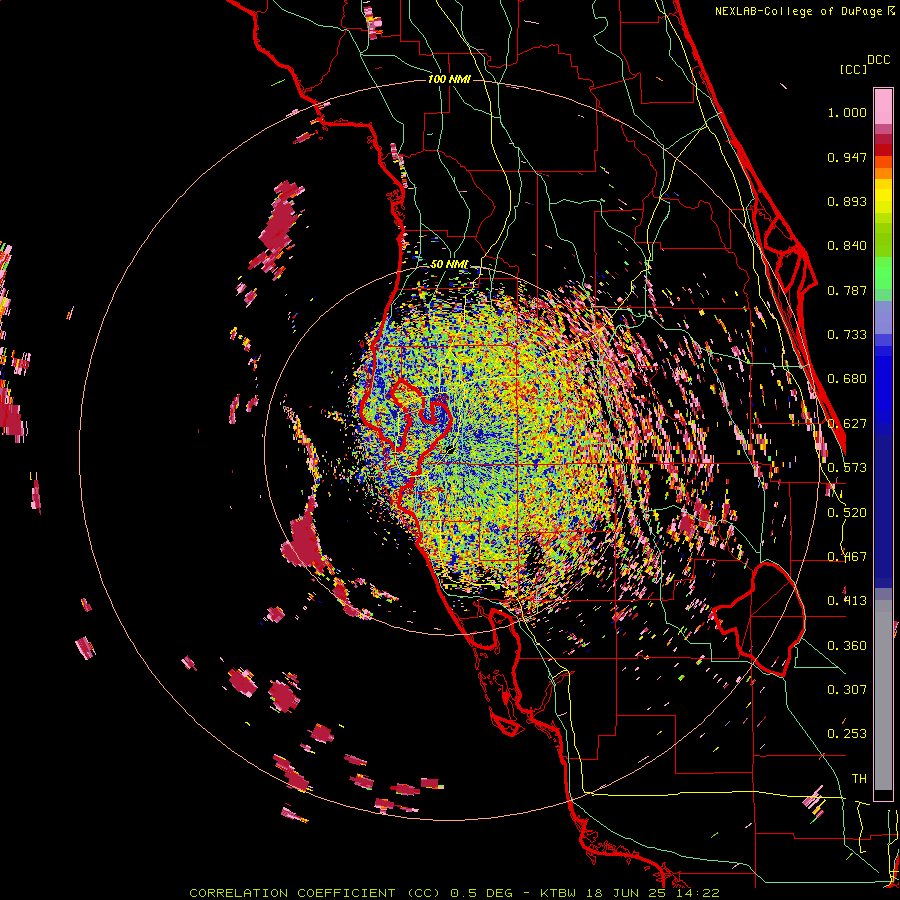Click the [CC] units label
Screen dimensions: 900x900
(x=853, y=69)
